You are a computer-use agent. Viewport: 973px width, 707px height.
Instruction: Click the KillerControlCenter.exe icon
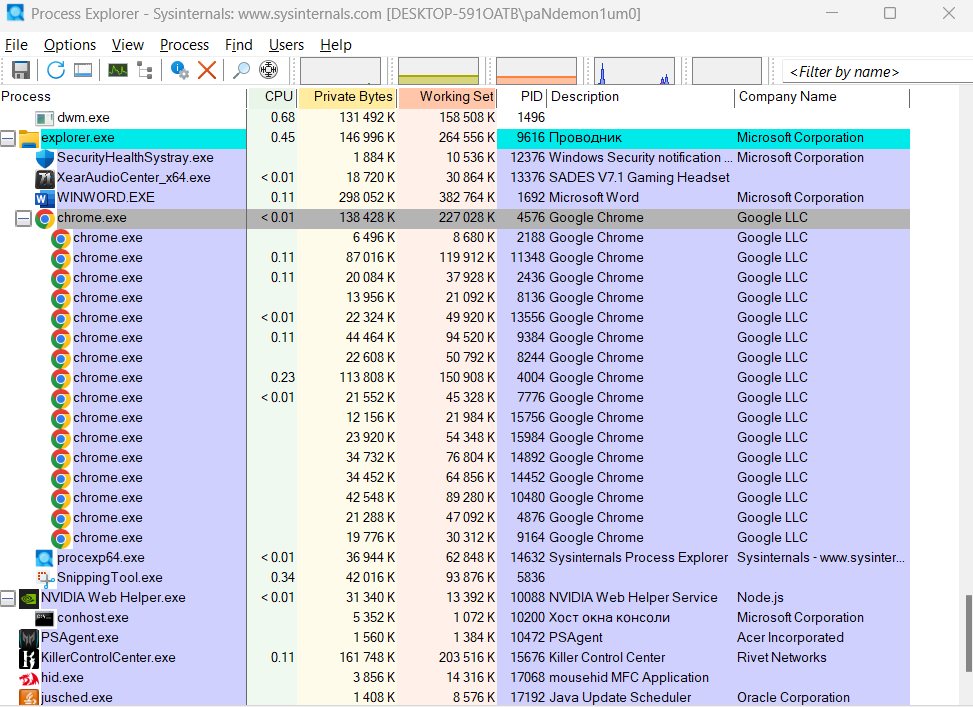click(x=29, y=659)
